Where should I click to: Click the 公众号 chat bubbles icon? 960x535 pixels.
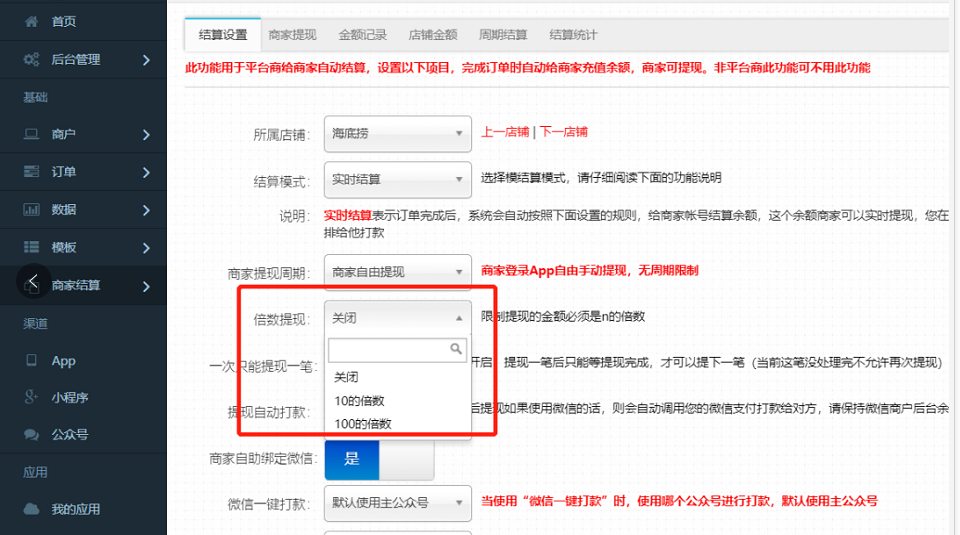pyautogui.click(x=31, y=435)
